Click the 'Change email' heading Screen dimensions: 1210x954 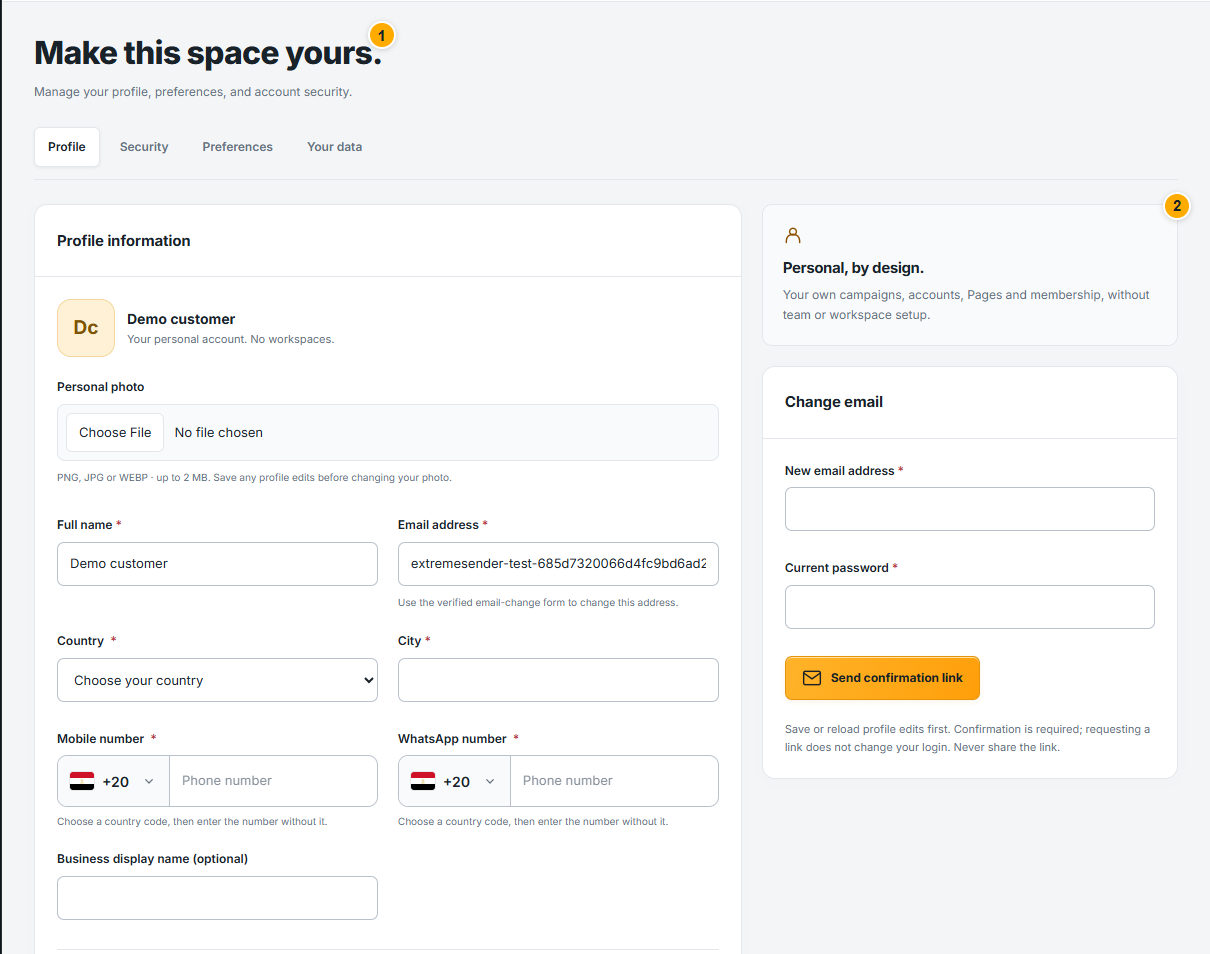coord(834,402)
